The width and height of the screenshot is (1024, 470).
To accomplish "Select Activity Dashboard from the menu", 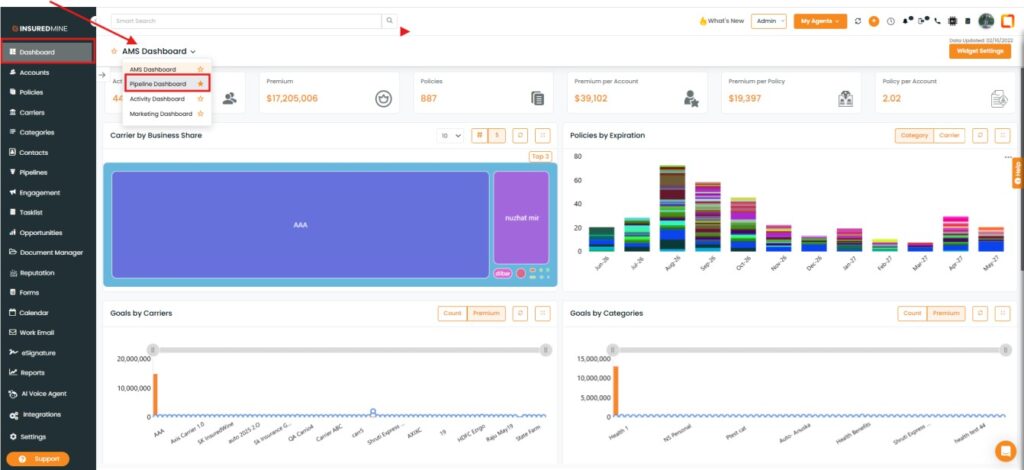I will [x=157, y=99].
